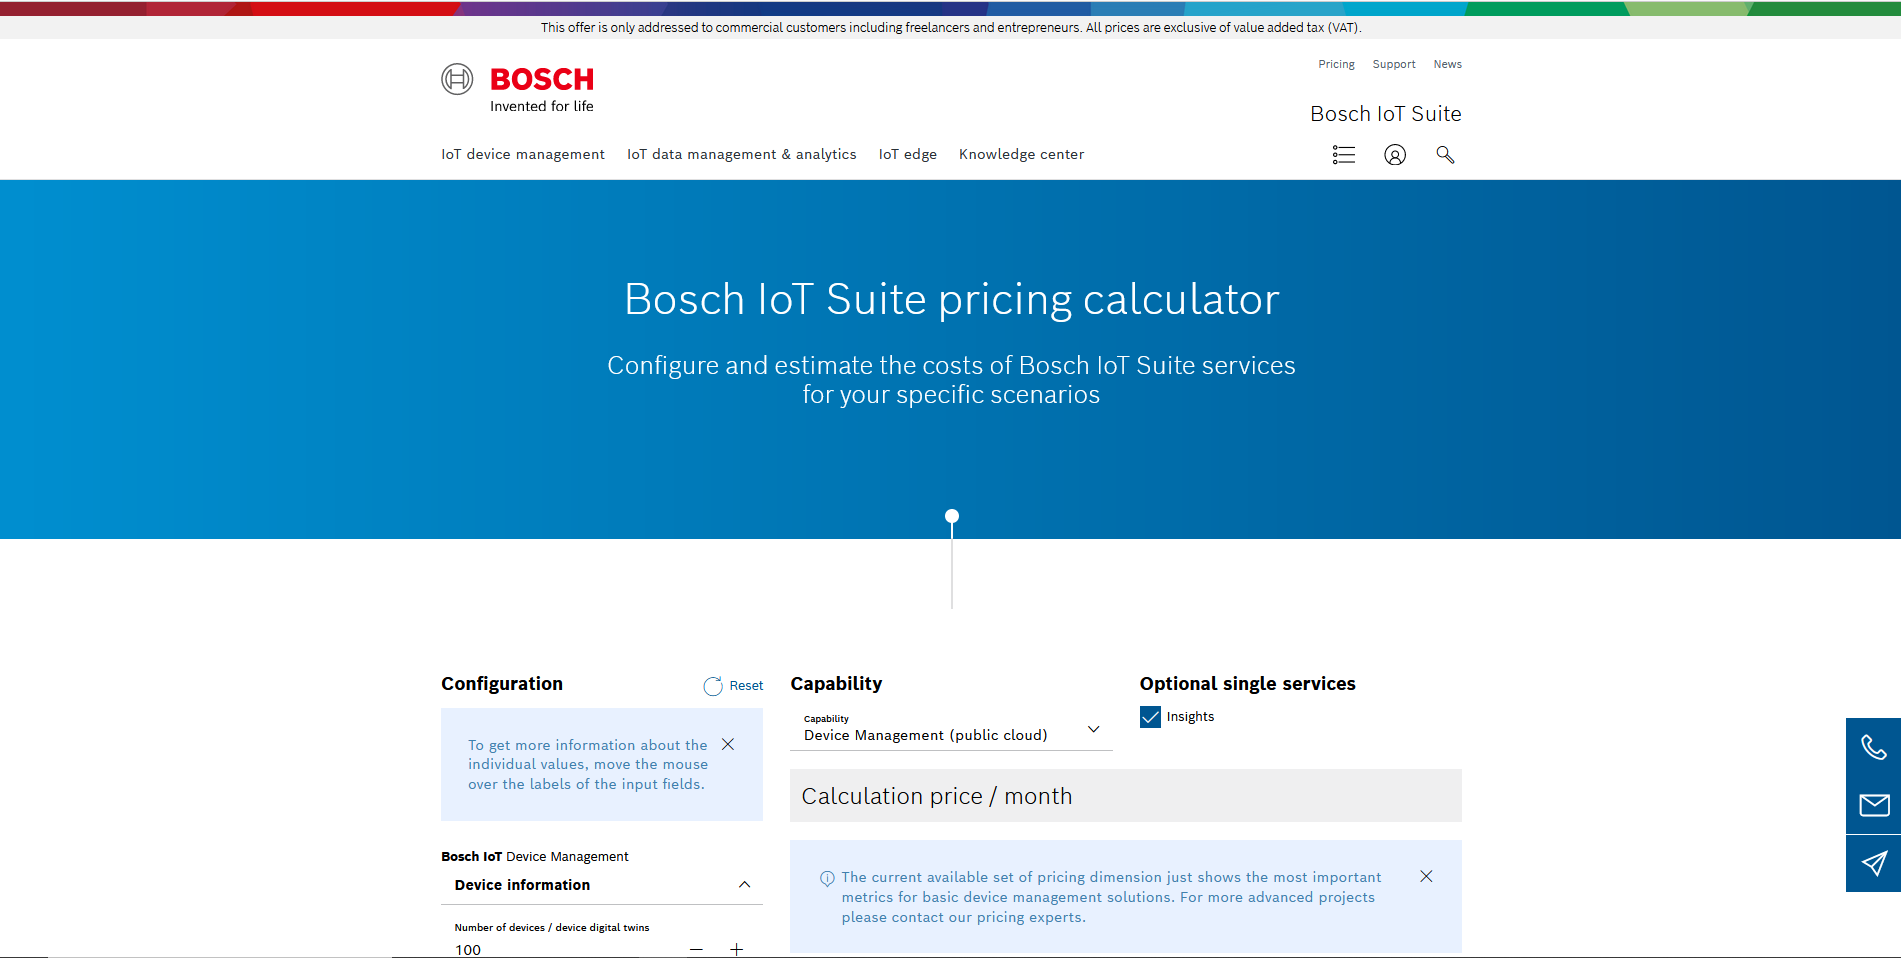Close the mouse-over info hint box
This screenshot has height=958, width=1901.
coord(728,744)
